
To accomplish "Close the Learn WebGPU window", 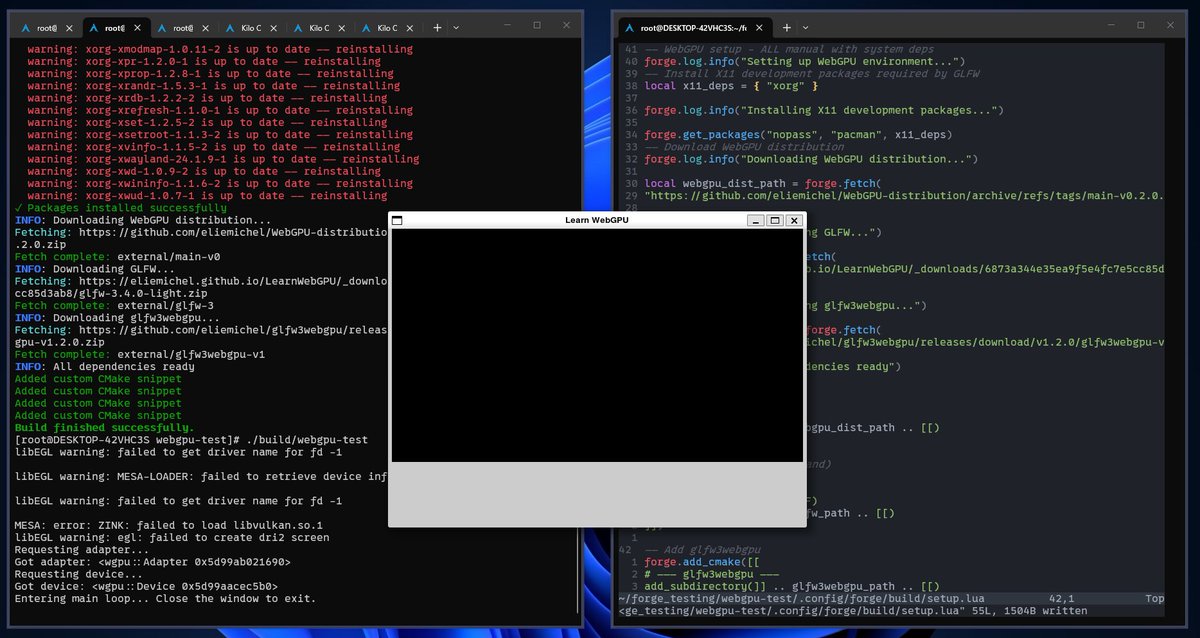I will (x=792, y=220).
